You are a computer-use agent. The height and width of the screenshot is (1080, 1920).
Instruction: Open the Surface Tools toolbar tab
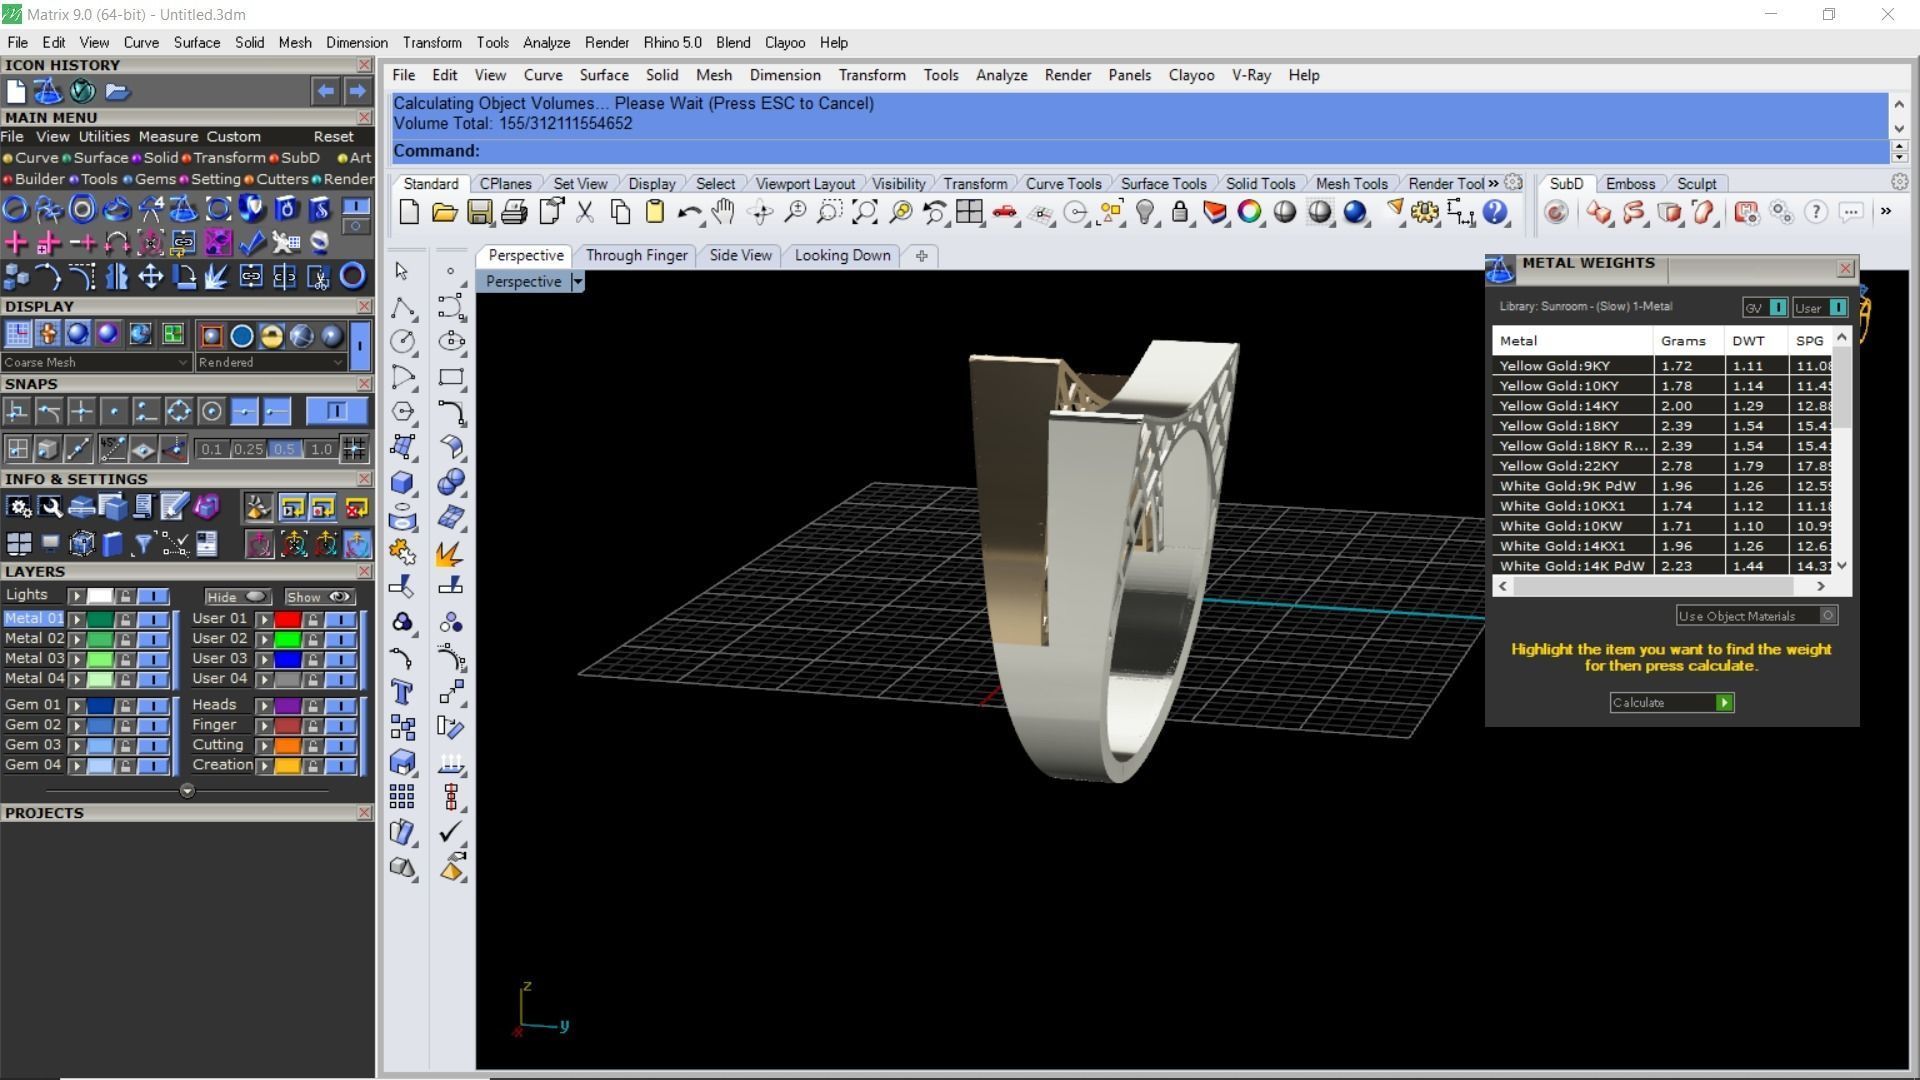coord(1163,184)
